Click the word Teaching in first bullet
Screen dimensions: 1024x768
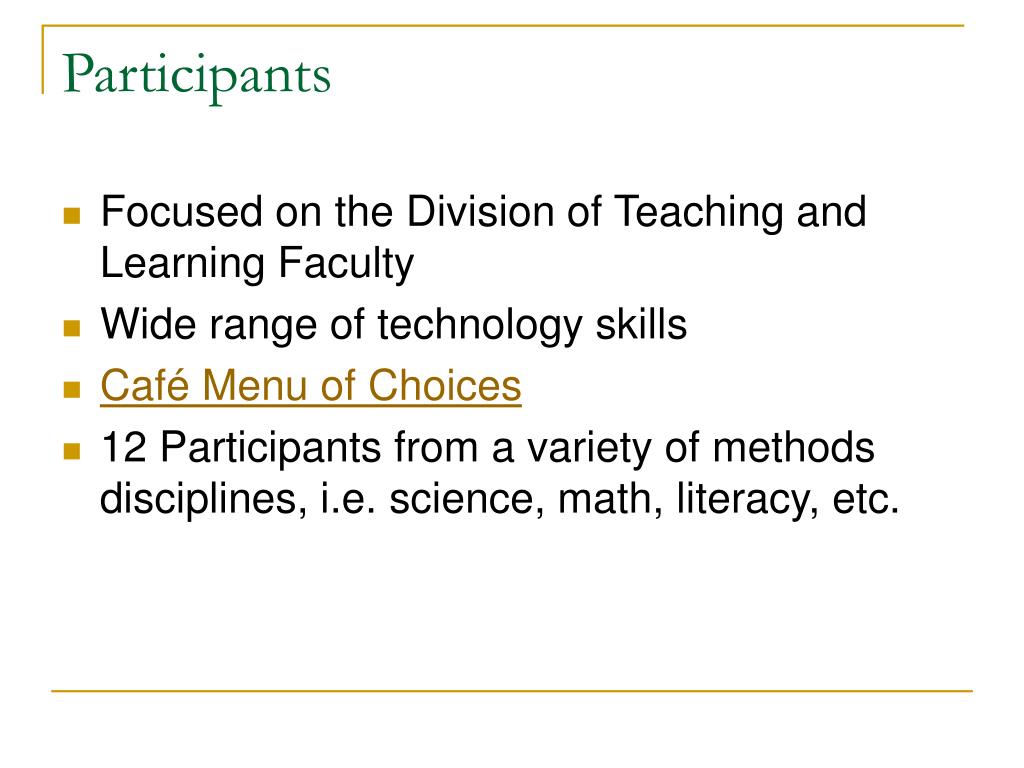coord(699,214)
